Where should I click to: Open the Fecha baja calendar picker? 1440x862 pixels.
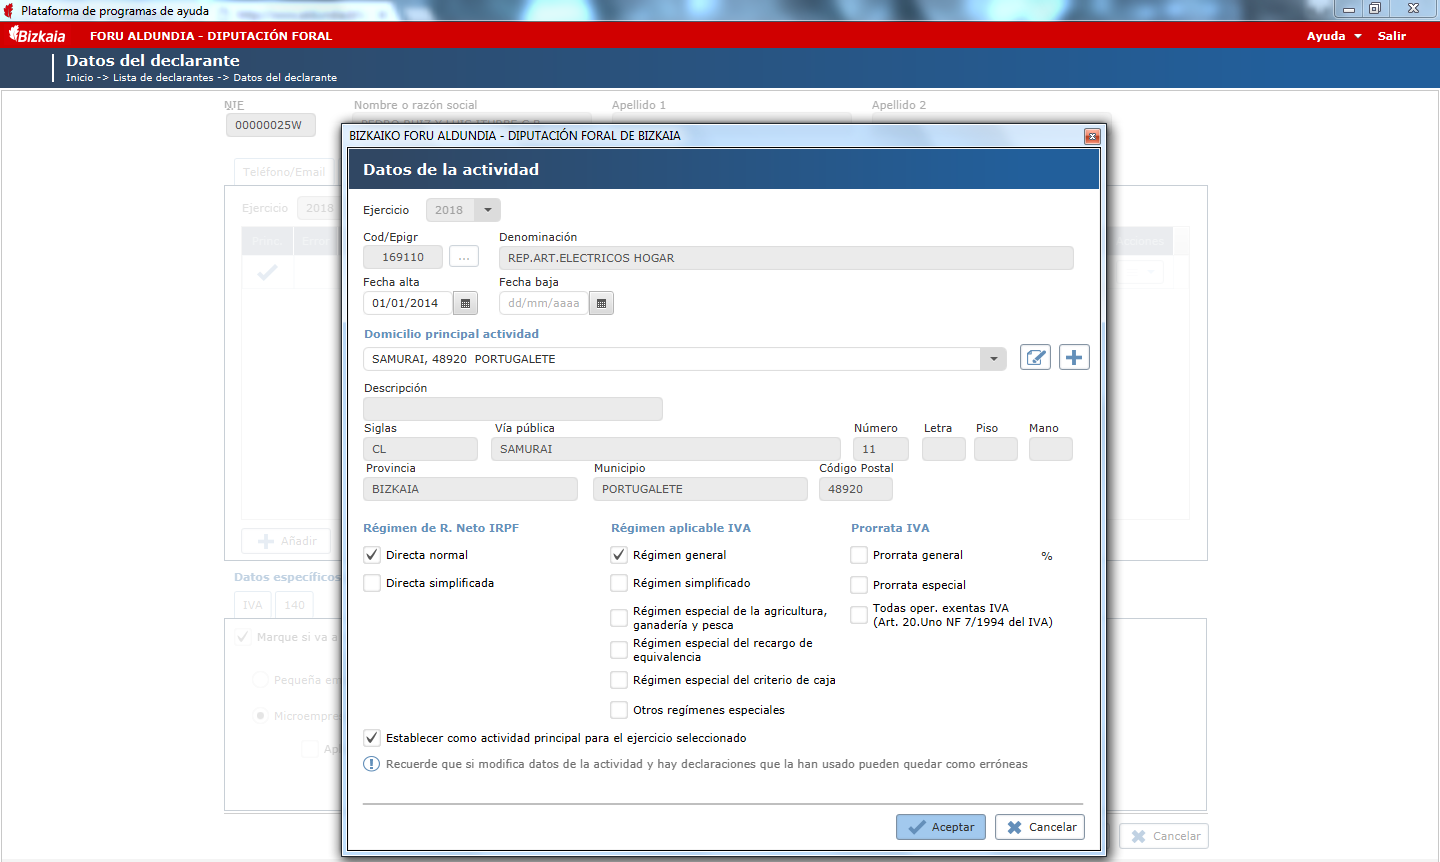pyautogui.click(x=601, y=303)
